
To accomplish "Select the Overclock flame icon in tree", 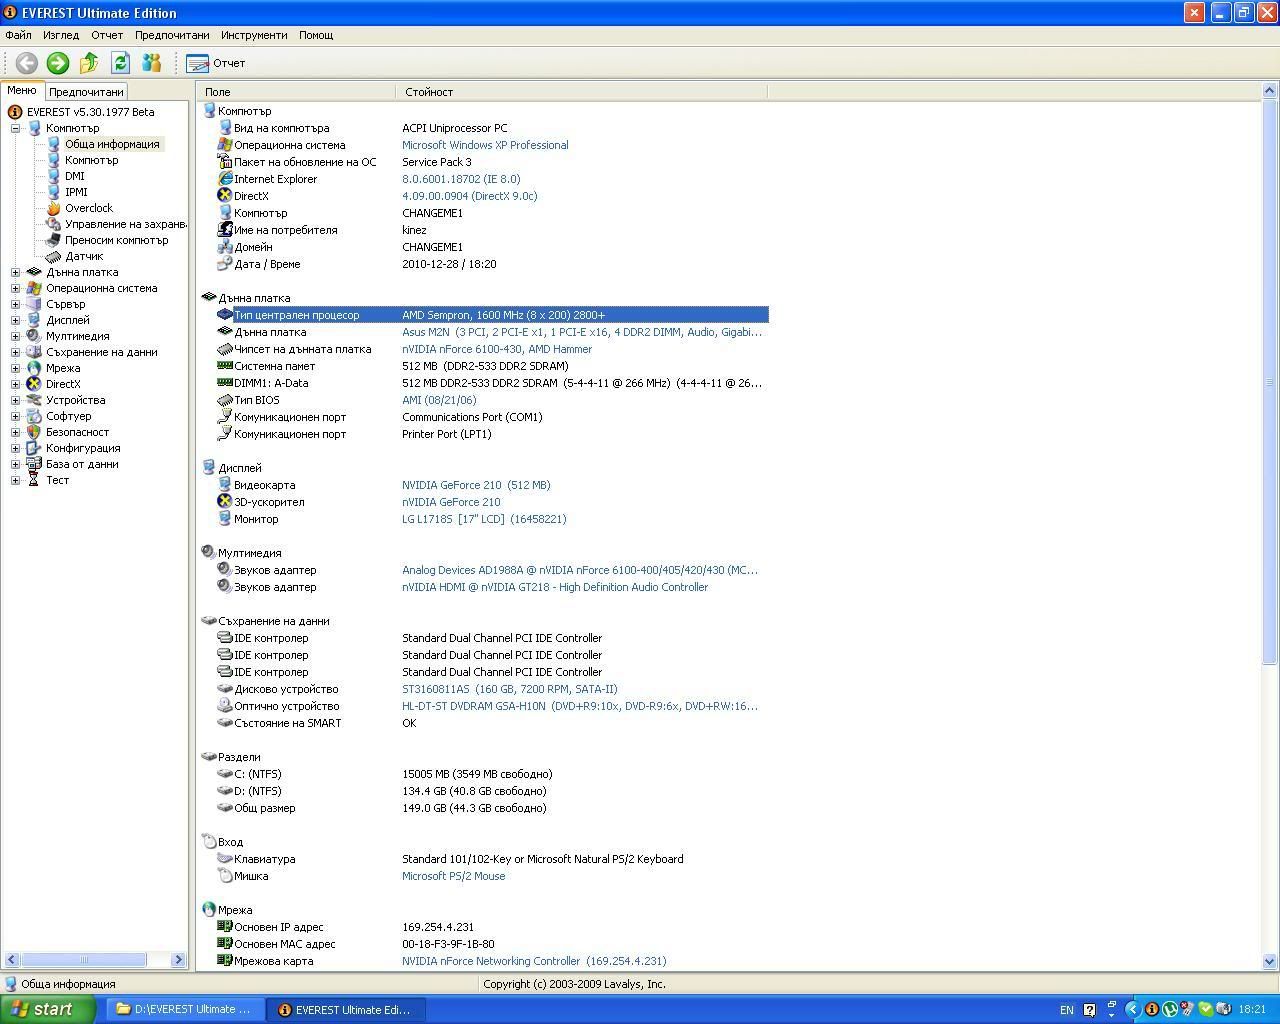I will tap(53, 208).
